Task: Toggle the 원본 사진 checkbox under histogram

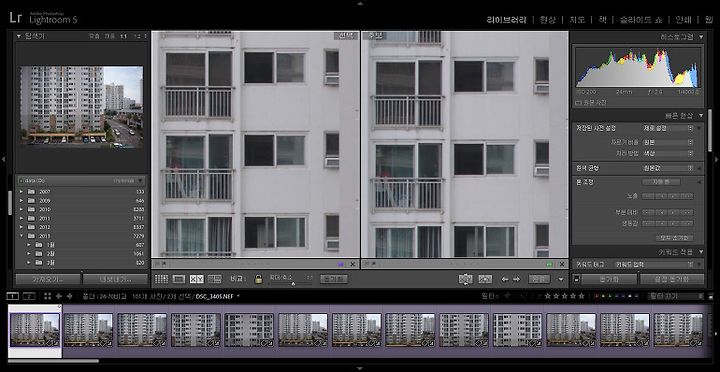Action: pyautogui.click(x=579, y=103)
